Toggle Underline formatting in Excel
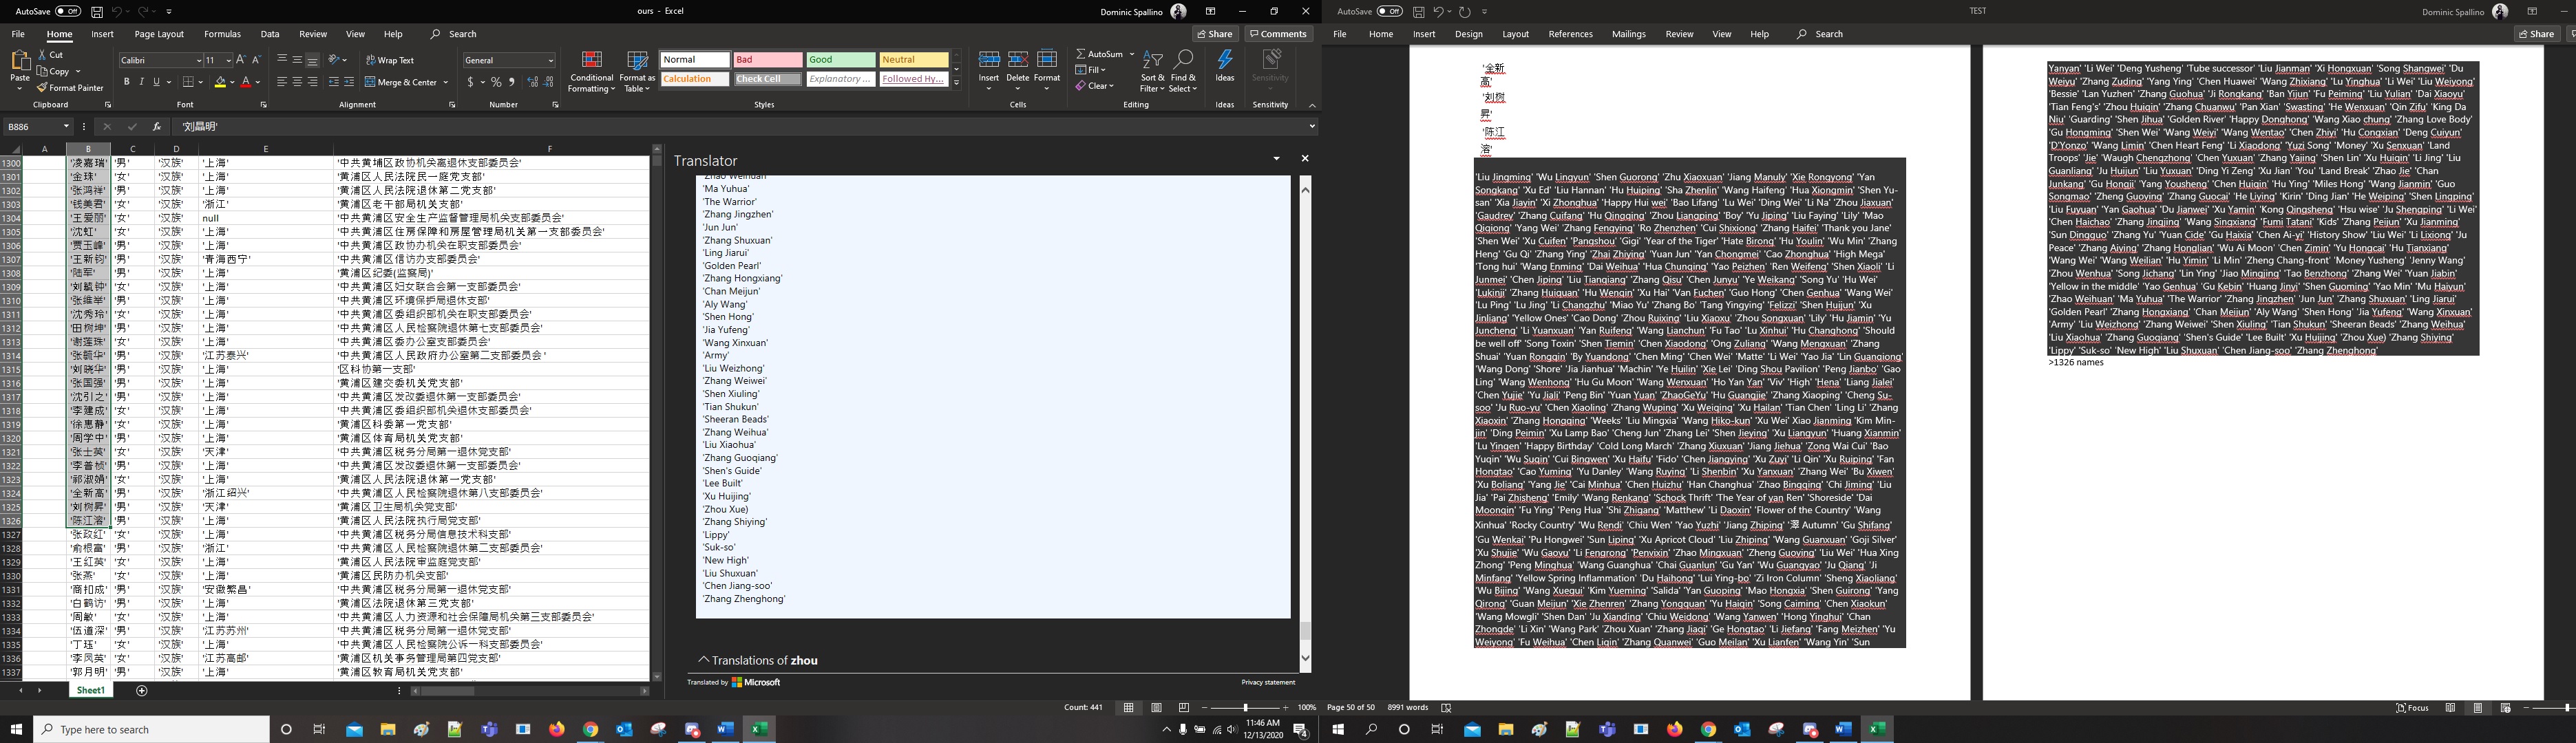Screen dimensions: 2576x743 (x=156, y=82)
